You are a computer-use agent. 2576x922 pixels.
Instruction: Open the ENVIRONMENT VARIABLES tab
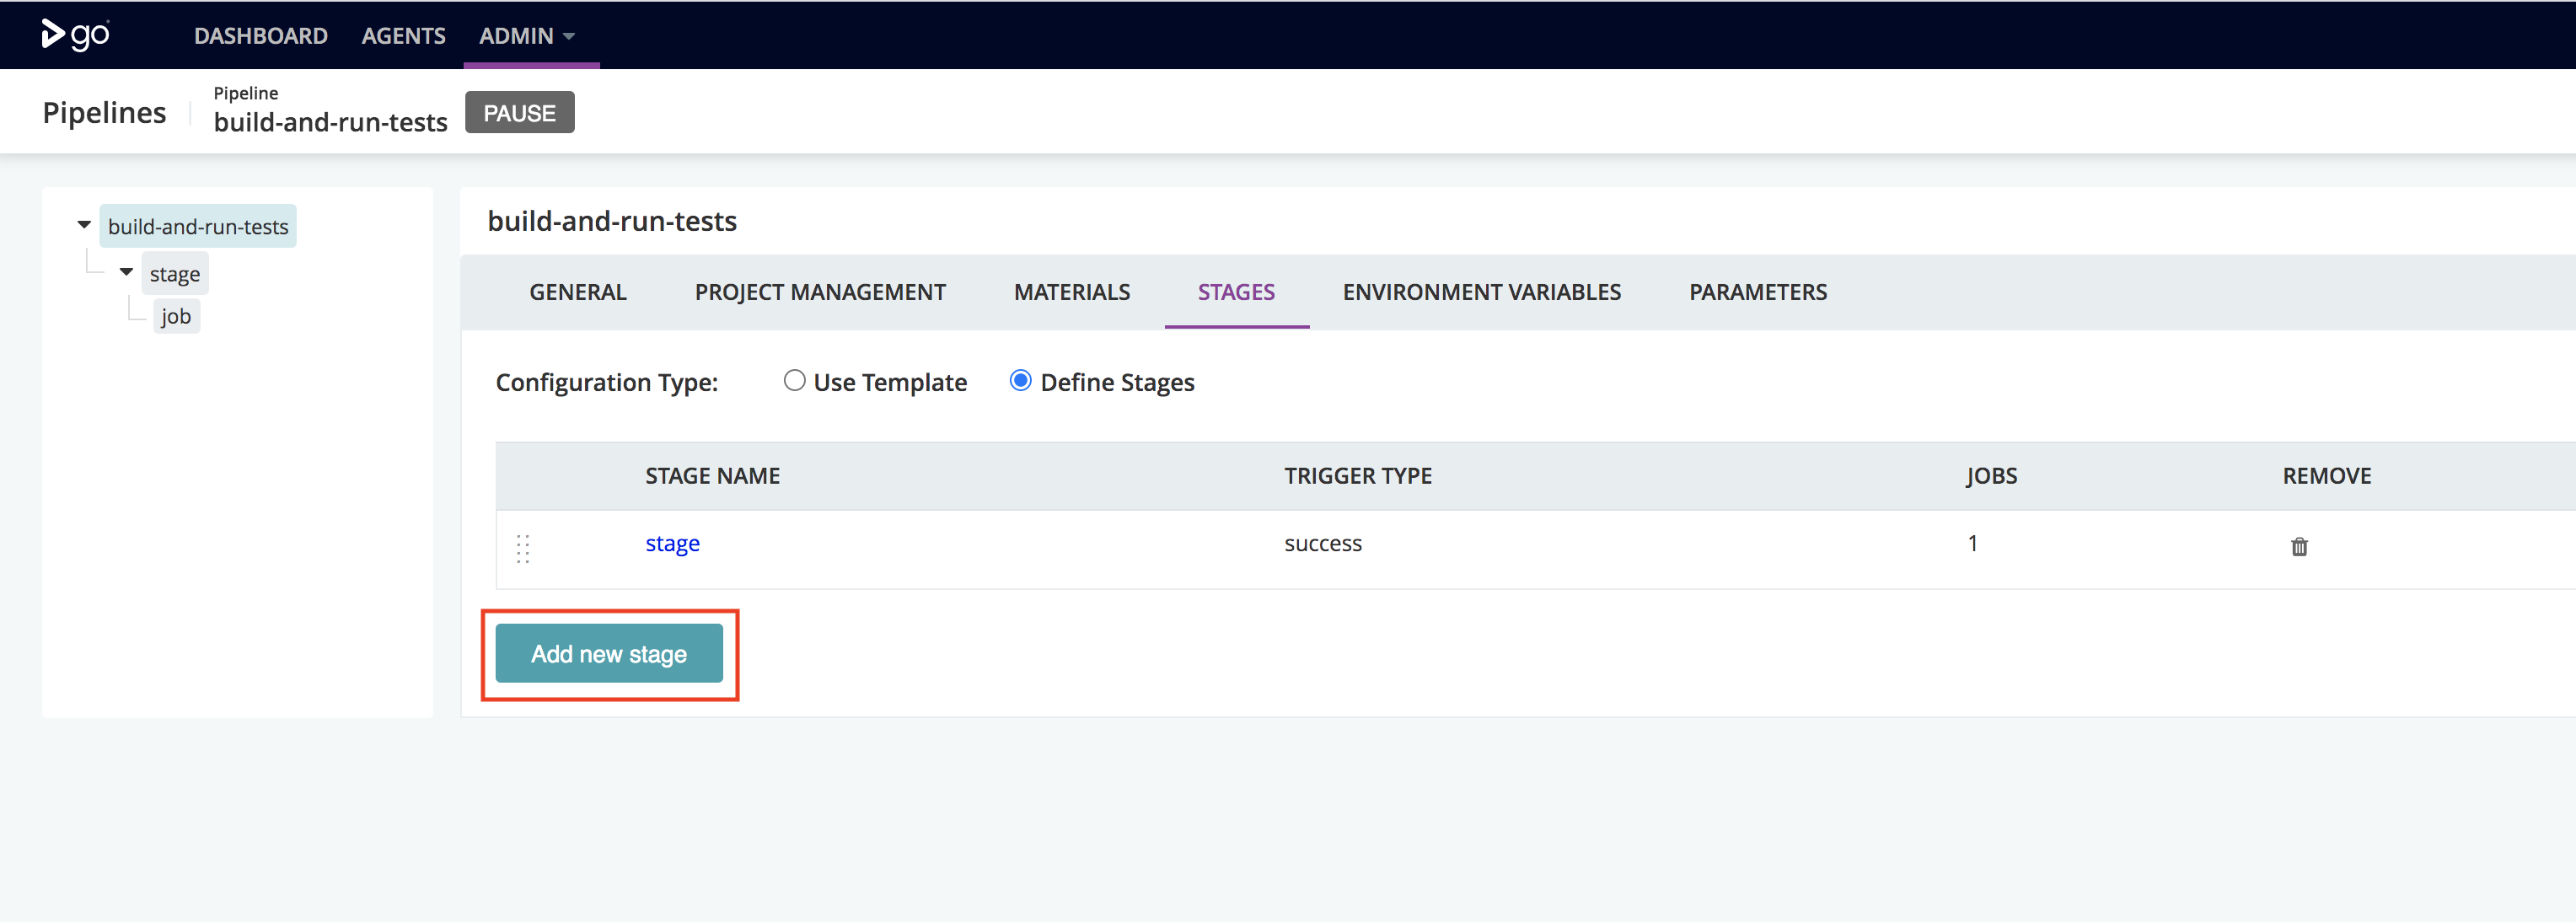pyautogui.click(x=1482, y=292)
